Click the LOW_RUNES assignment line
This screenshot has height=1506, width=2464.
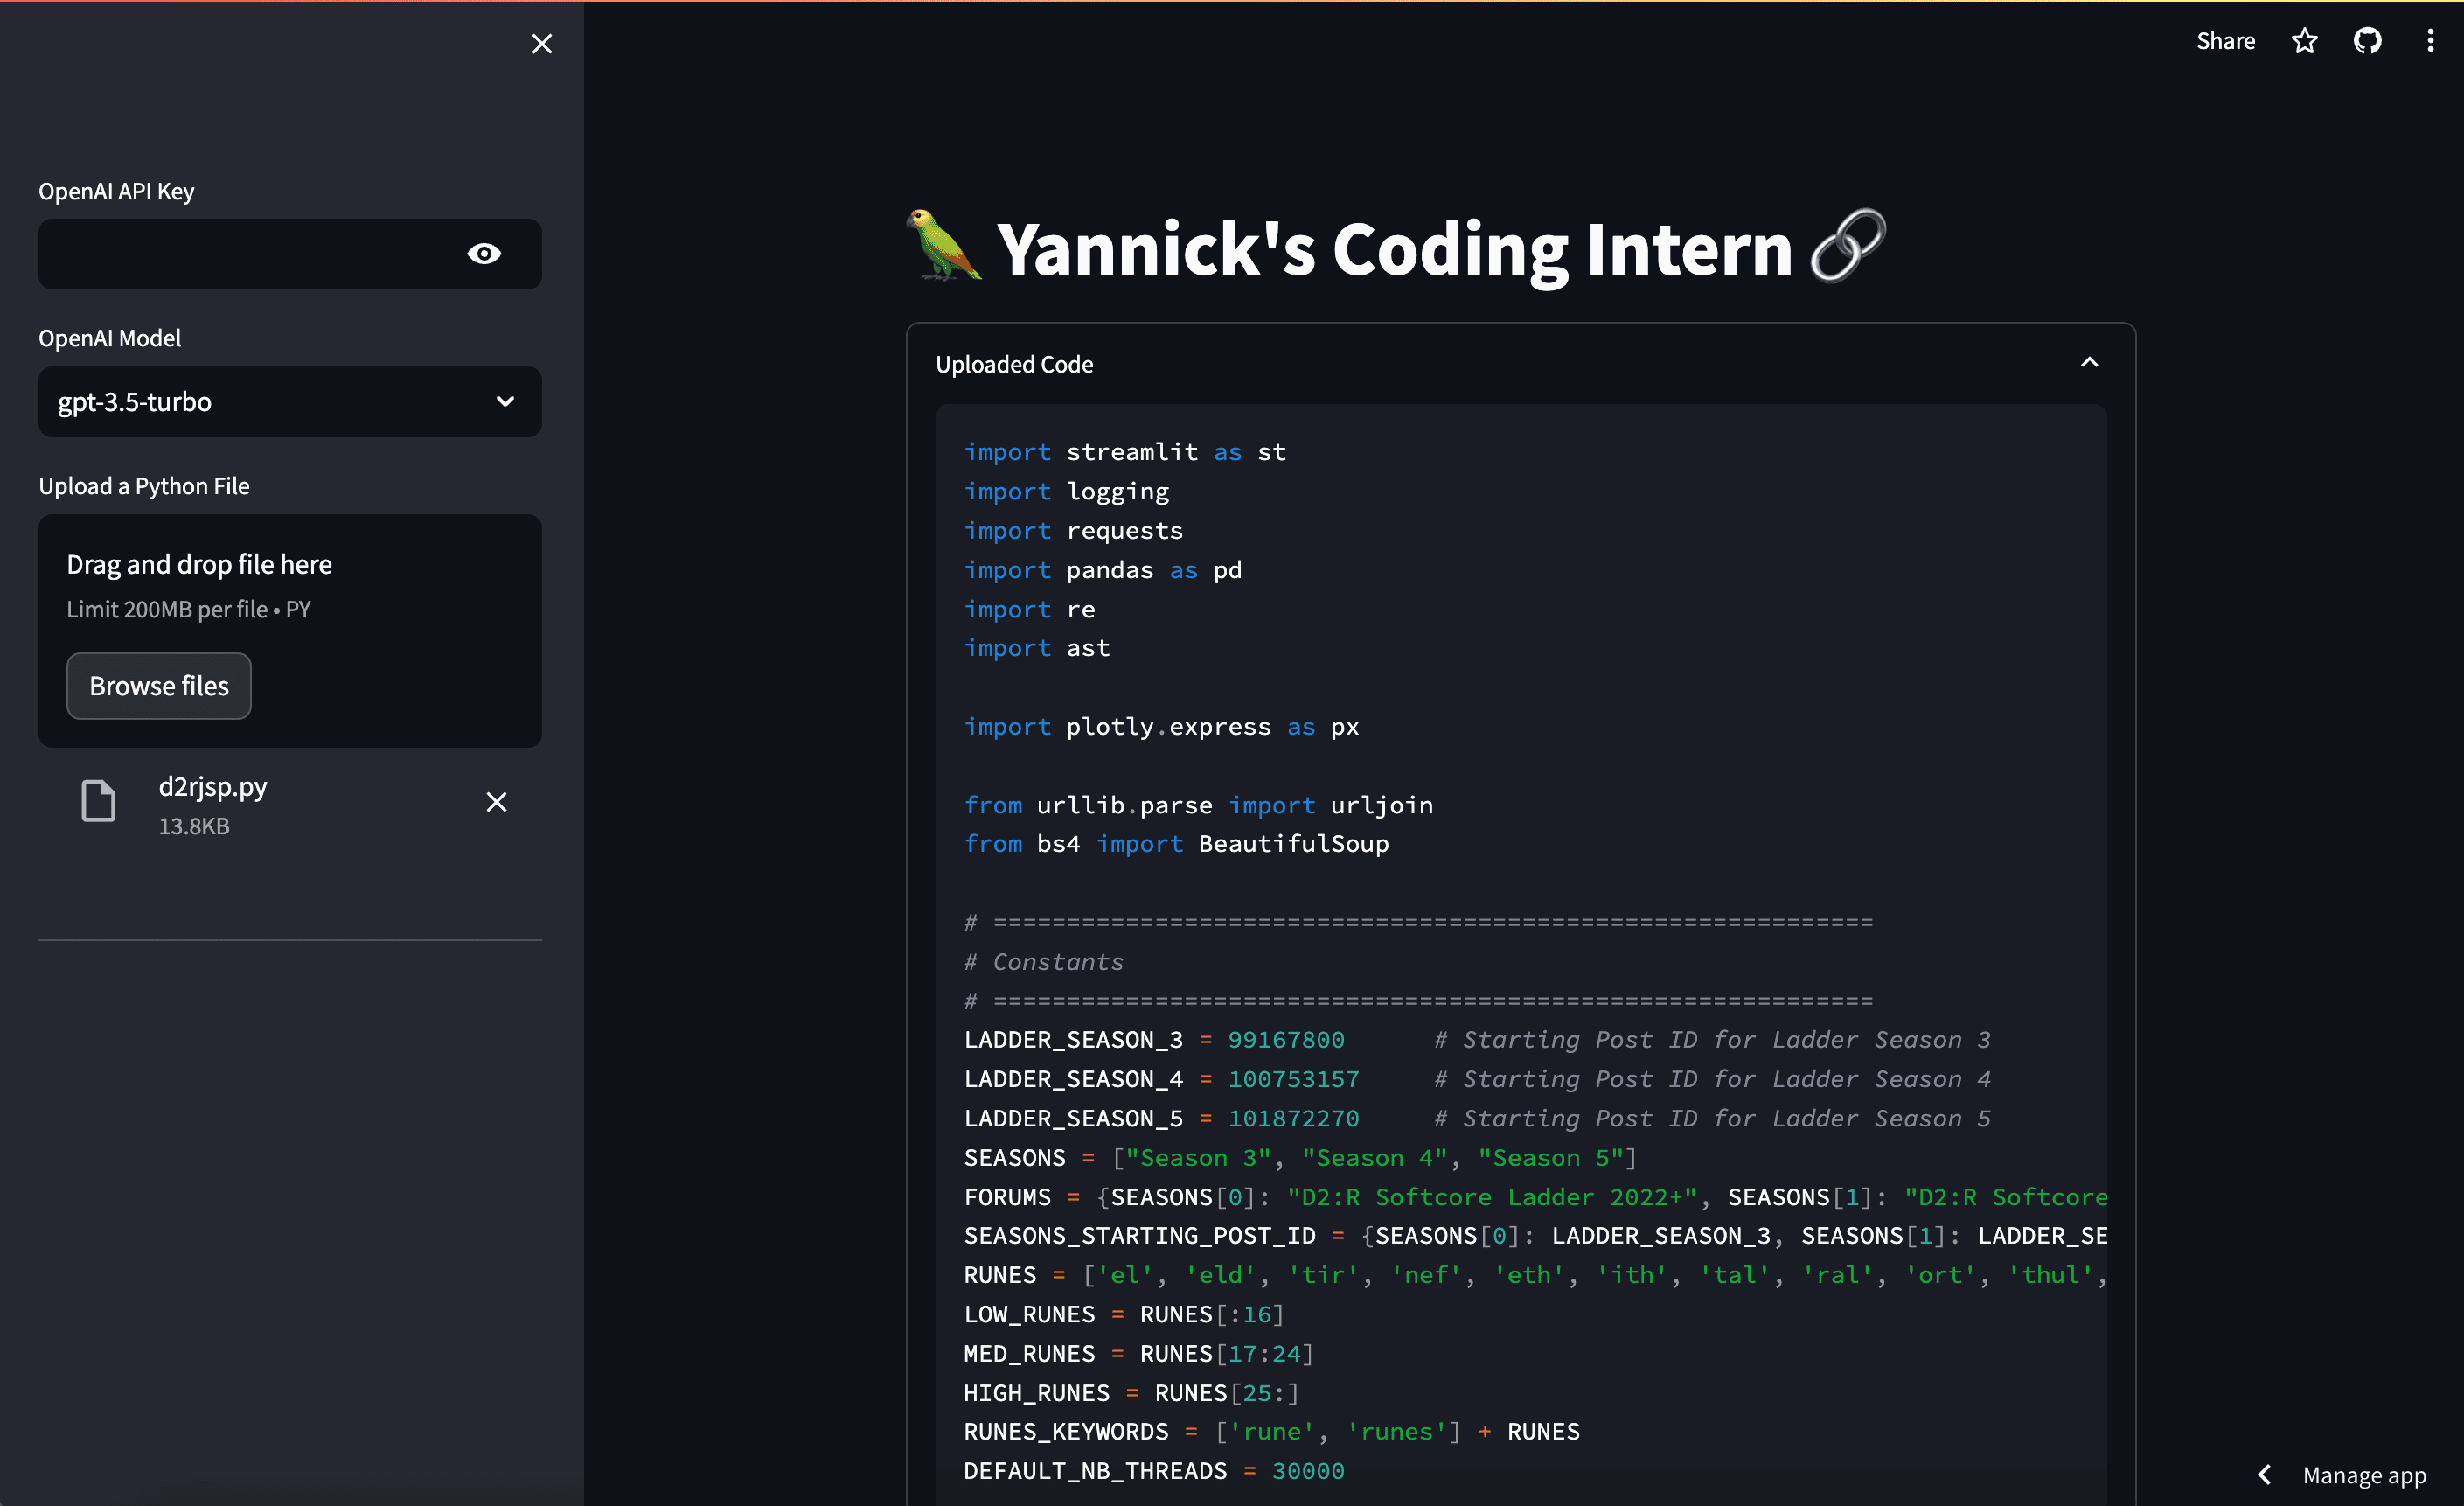click(x=1124, y=1314)
